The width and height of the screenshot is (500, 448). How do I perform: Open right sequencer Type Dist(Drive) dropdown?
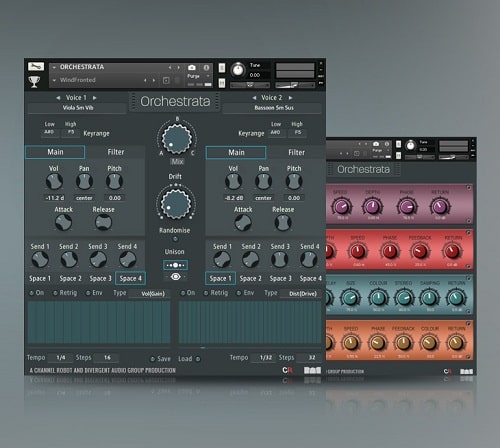[x=302, y=294]
